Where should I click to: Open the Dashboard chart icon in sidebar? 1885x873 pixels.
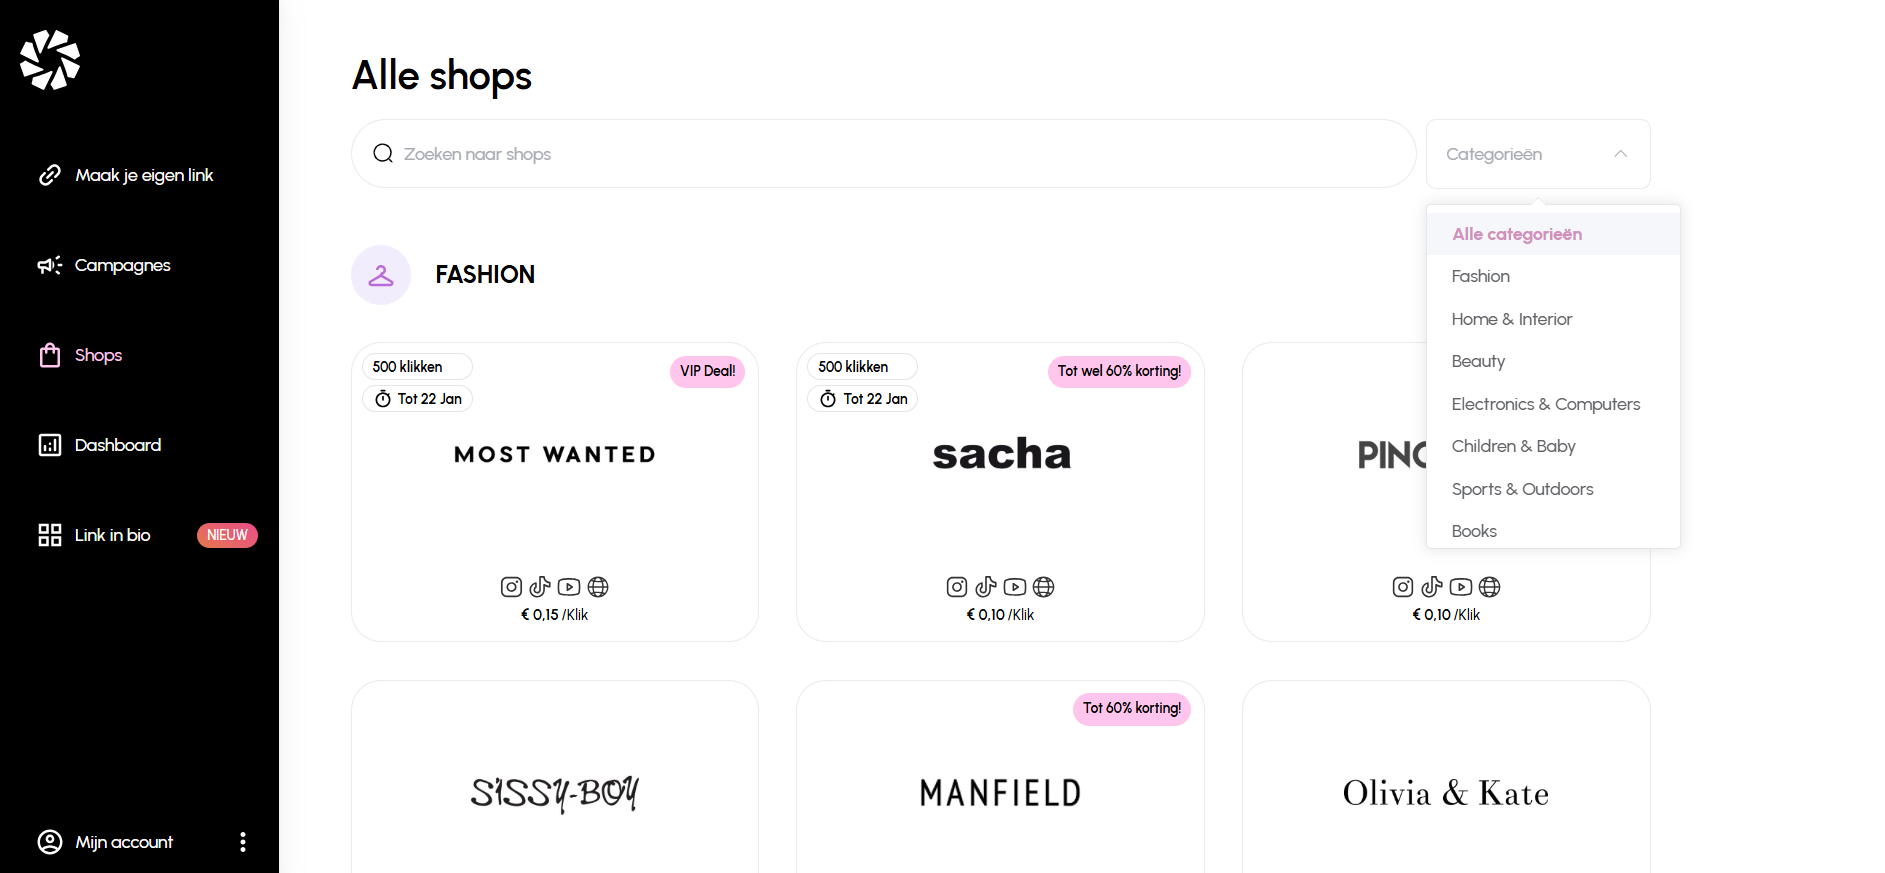[49, 445]
